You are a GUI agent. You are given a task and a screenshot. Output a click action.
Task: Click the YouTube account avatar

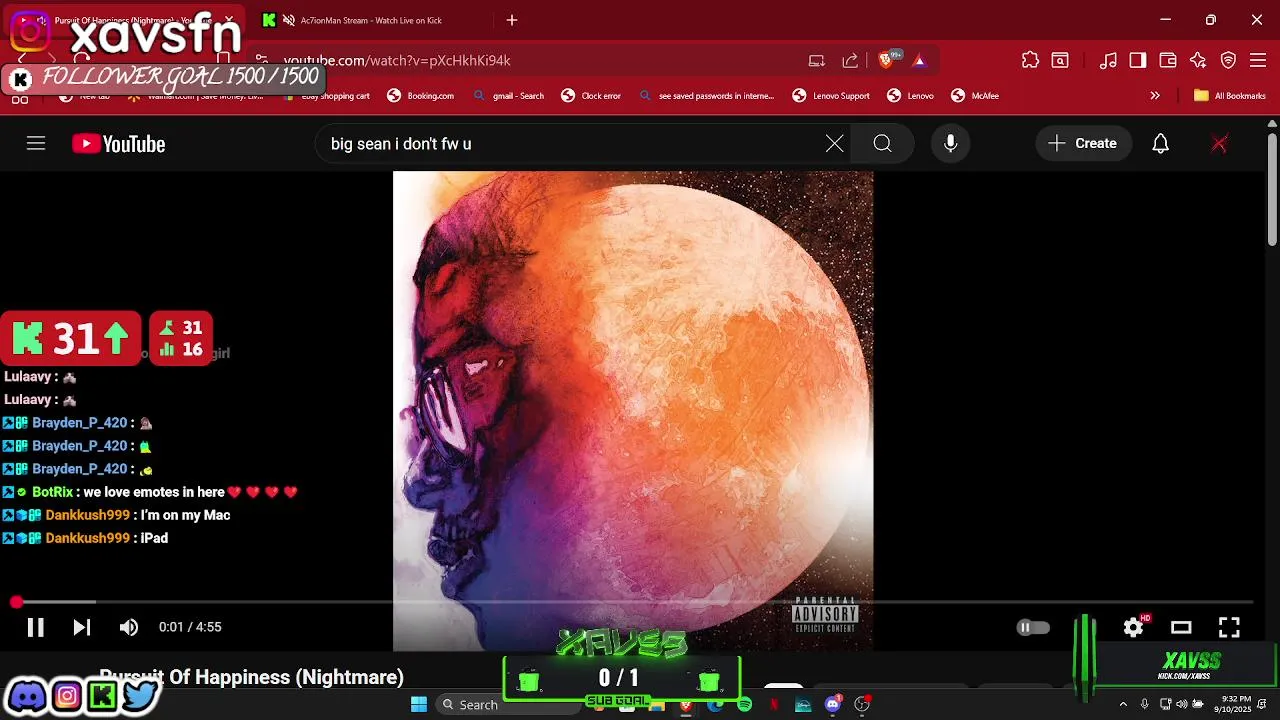tap(1219, 144)
